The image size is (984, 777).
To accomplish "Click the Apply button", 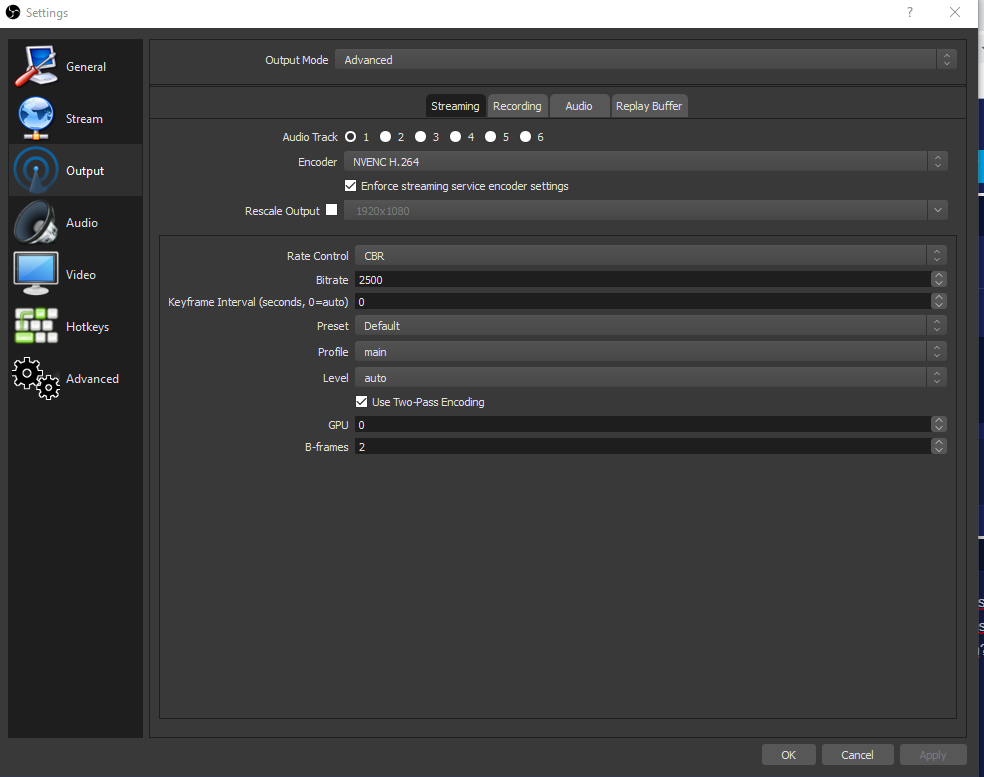I will [x=933, y=754].
